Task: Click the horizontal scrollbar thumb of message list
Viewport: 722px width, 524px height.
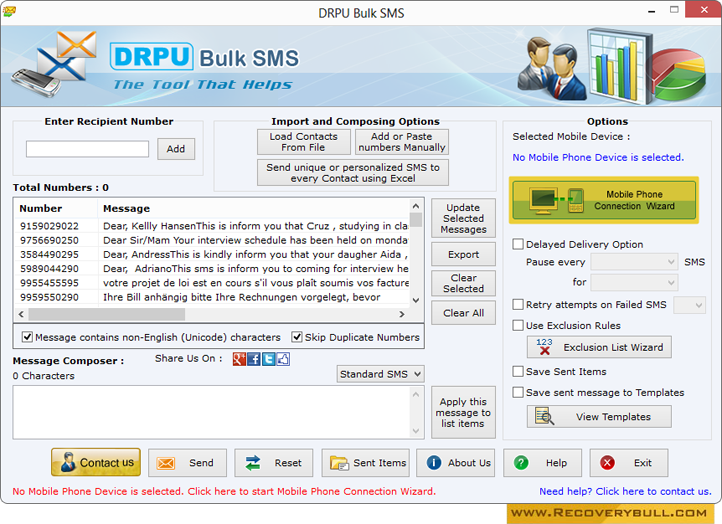Action: click(107, 314)
